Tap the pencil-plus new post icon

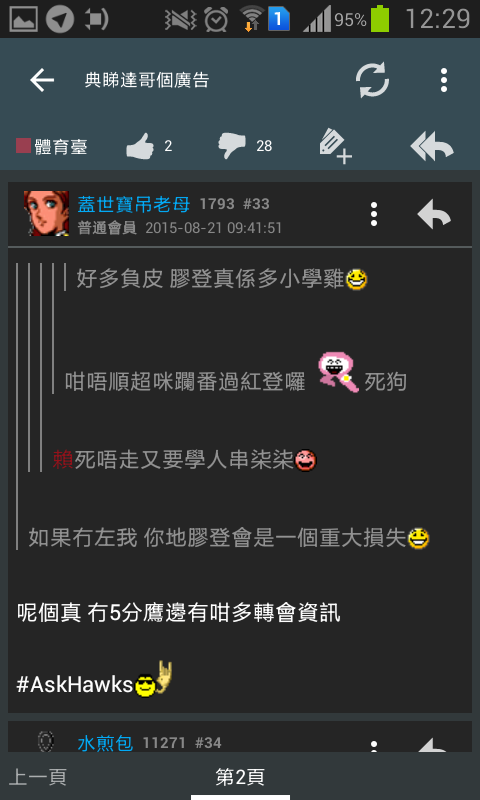[x=336, y=147]
